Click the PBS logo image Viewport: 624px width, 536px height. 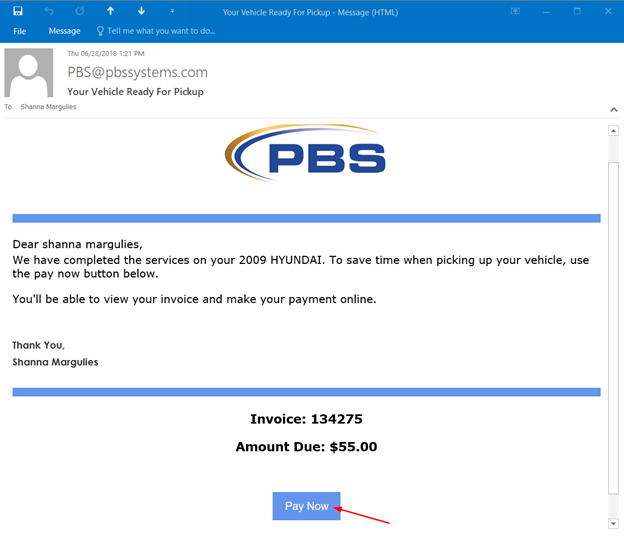305,153
